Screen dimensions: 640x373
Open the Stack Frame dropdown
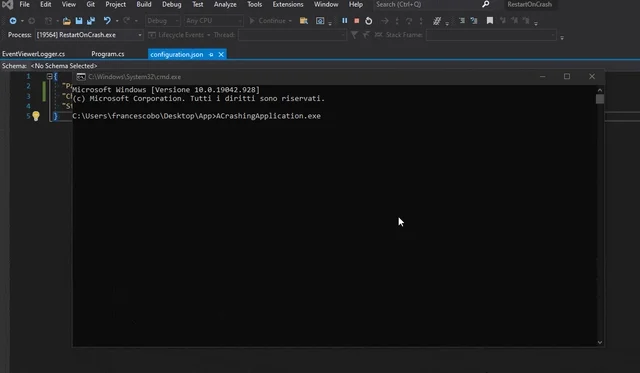[491, 35]
